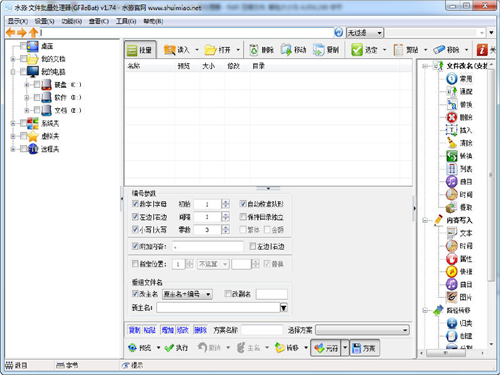Click the yellow open folder icon
This screenshot has width=500, height=375.
(211, 50)
